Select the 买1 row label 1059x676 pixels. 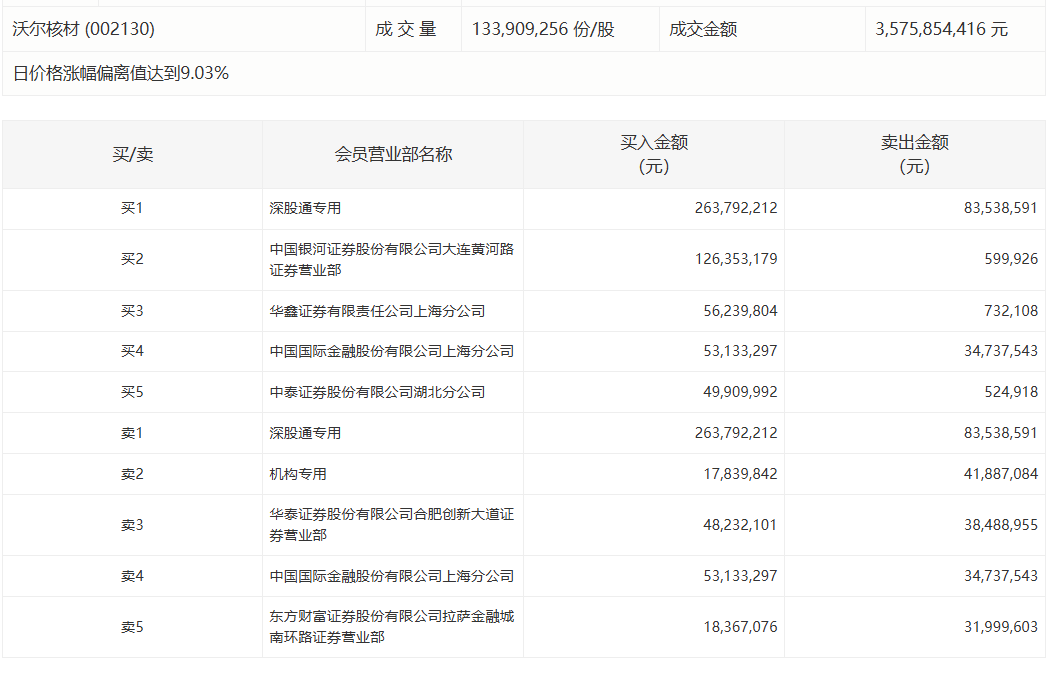pyautogui.click(x=132, y=209)
